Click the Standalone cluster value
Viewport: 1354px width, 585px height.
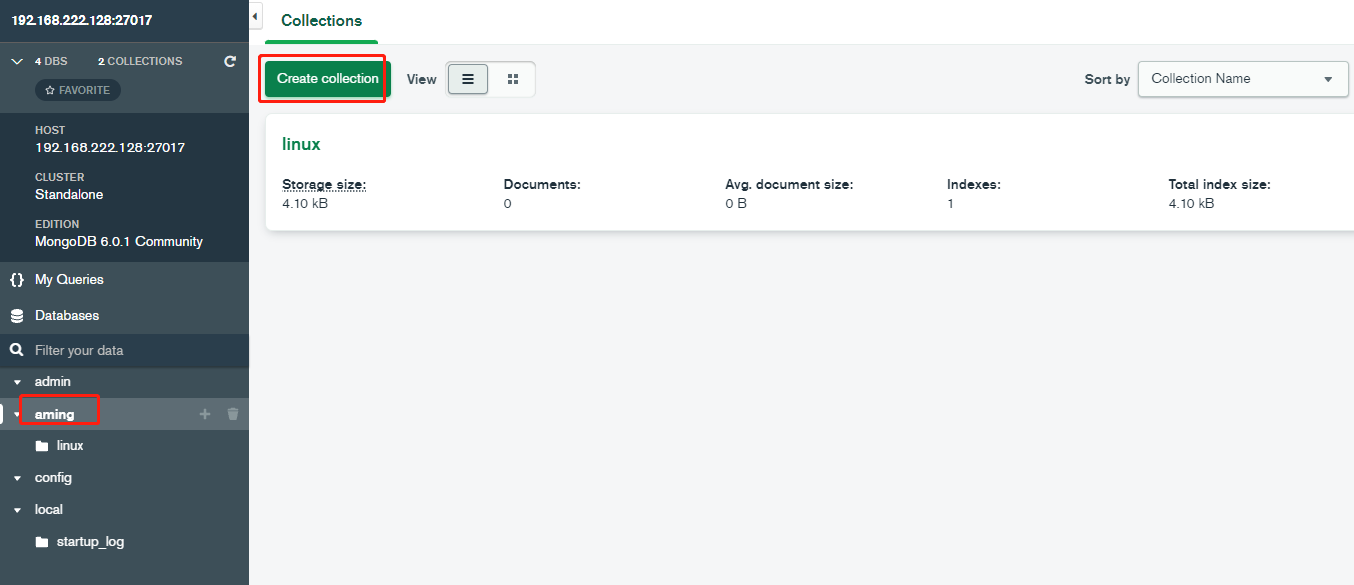[x=69, y=195]
